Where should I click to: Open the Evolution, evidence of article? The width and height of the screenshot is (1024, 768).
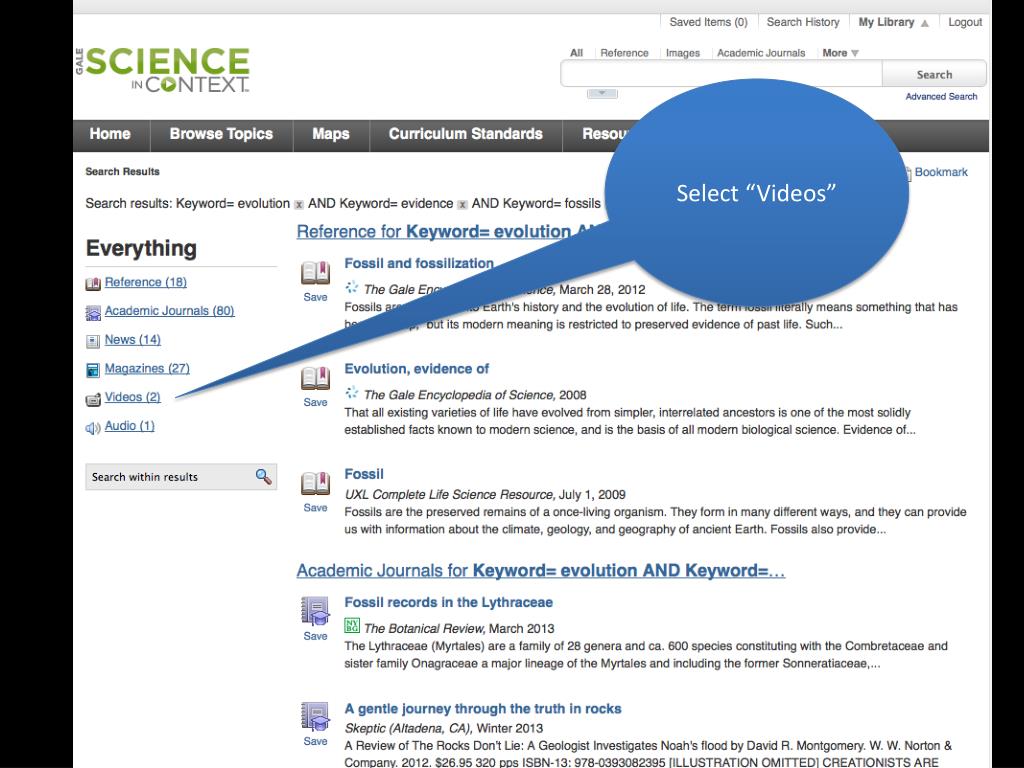[417, 369]
